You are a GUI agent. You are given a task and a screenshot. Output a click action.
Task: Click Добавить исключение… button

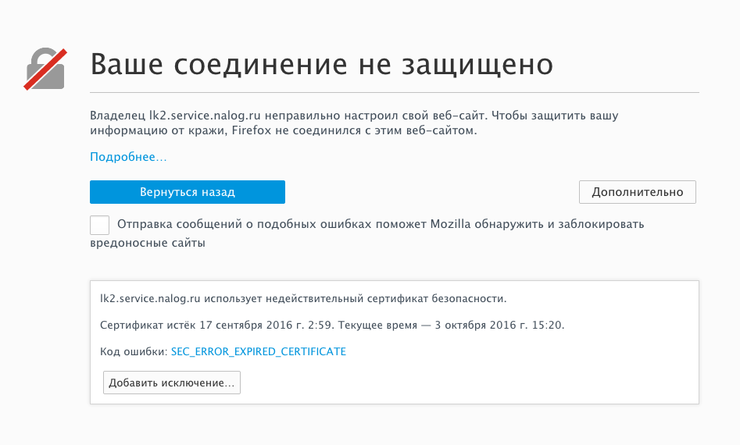pos(172,383)
